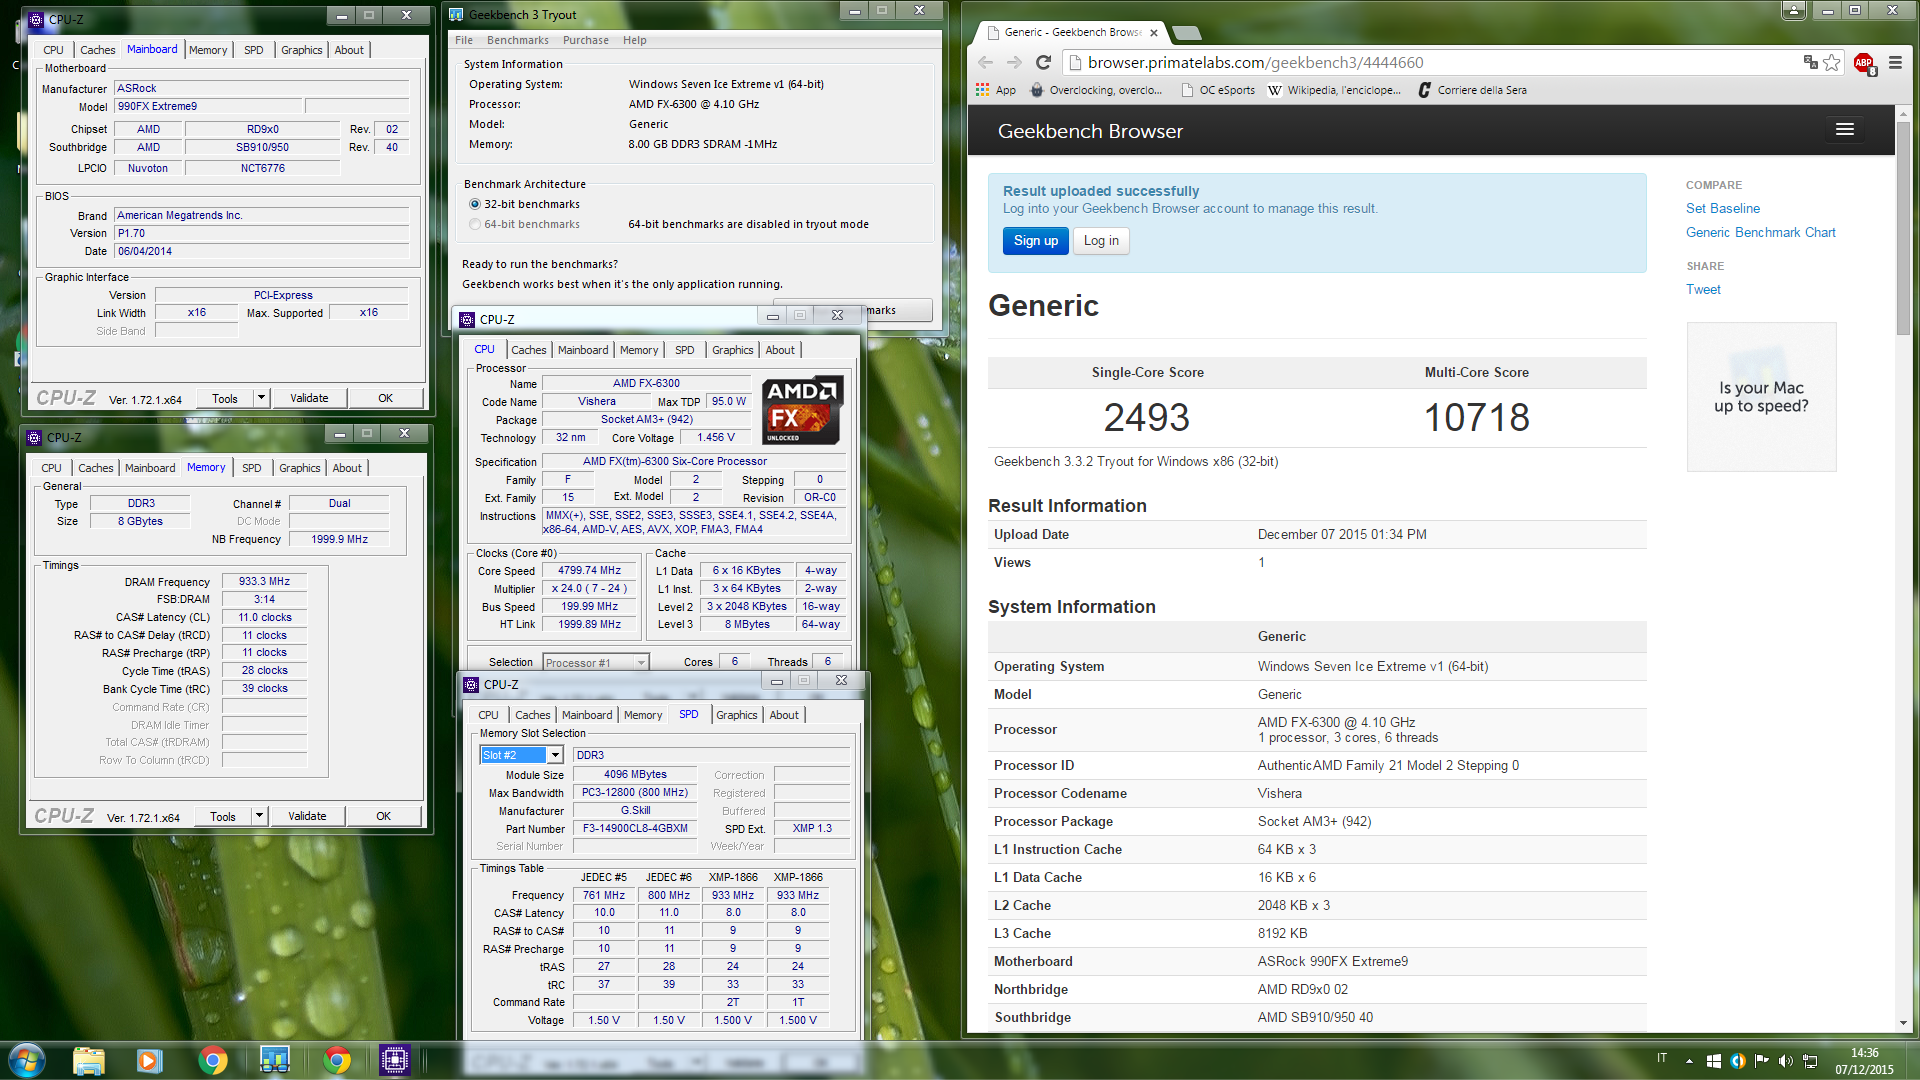Click the Core Speed value 4799.74 MHz
Image resolution: width=1920 pixels, height=1080 pixels.
589,571
